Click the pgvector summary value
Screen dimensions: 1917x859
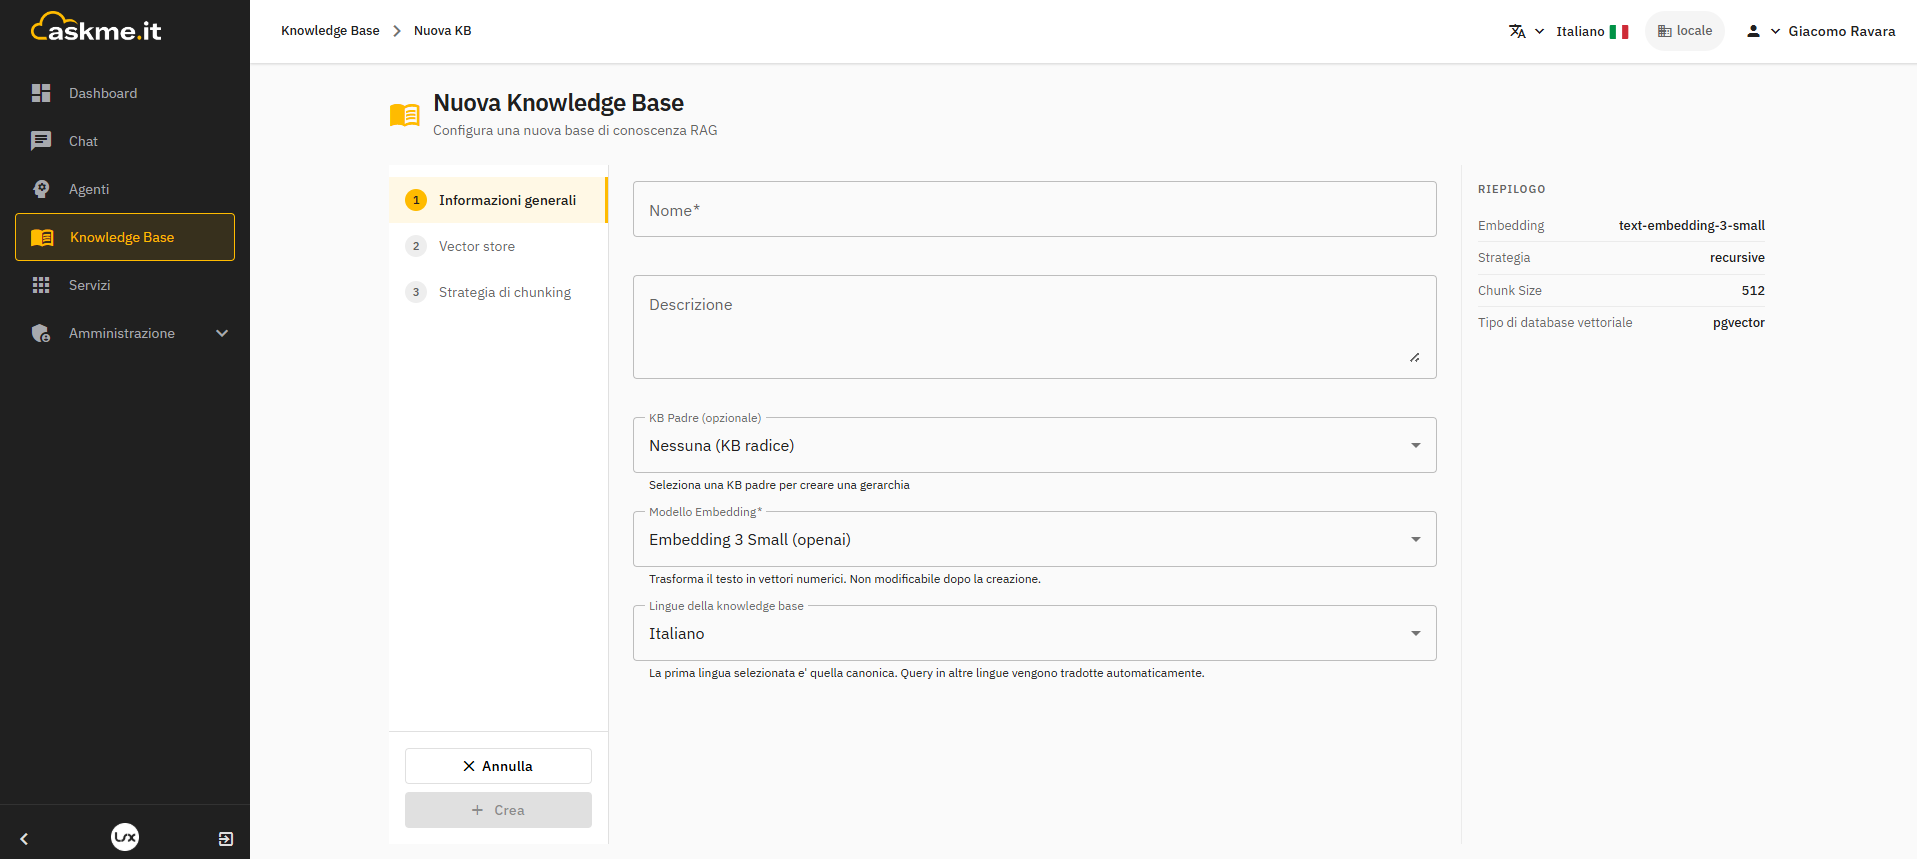pyautogui.click(x=1738, y=322)
